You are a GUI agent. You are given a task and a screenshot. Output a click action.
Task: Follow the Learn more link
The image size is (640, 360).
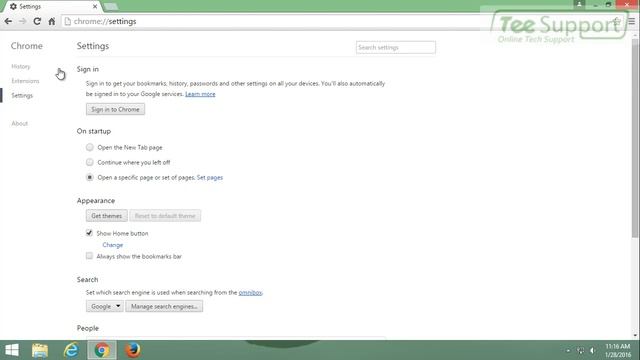[x=200, y=94]
